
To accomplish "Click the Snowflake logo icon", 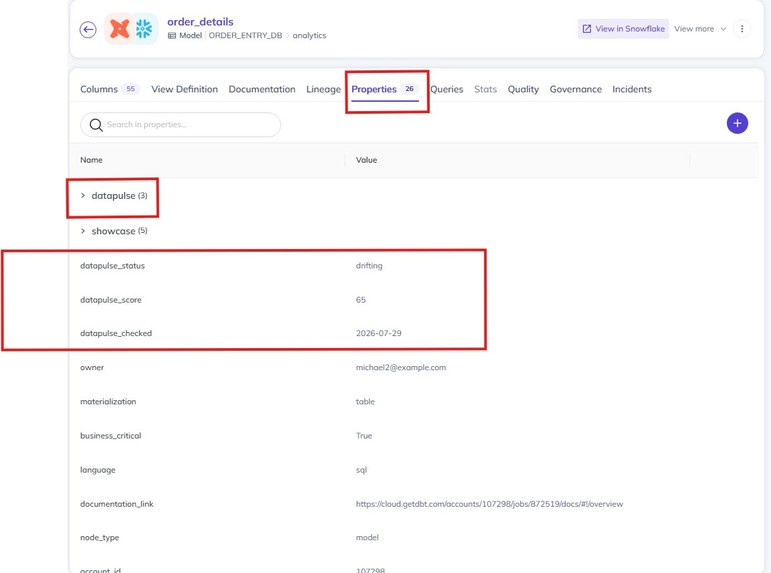I will coord(145,29).
